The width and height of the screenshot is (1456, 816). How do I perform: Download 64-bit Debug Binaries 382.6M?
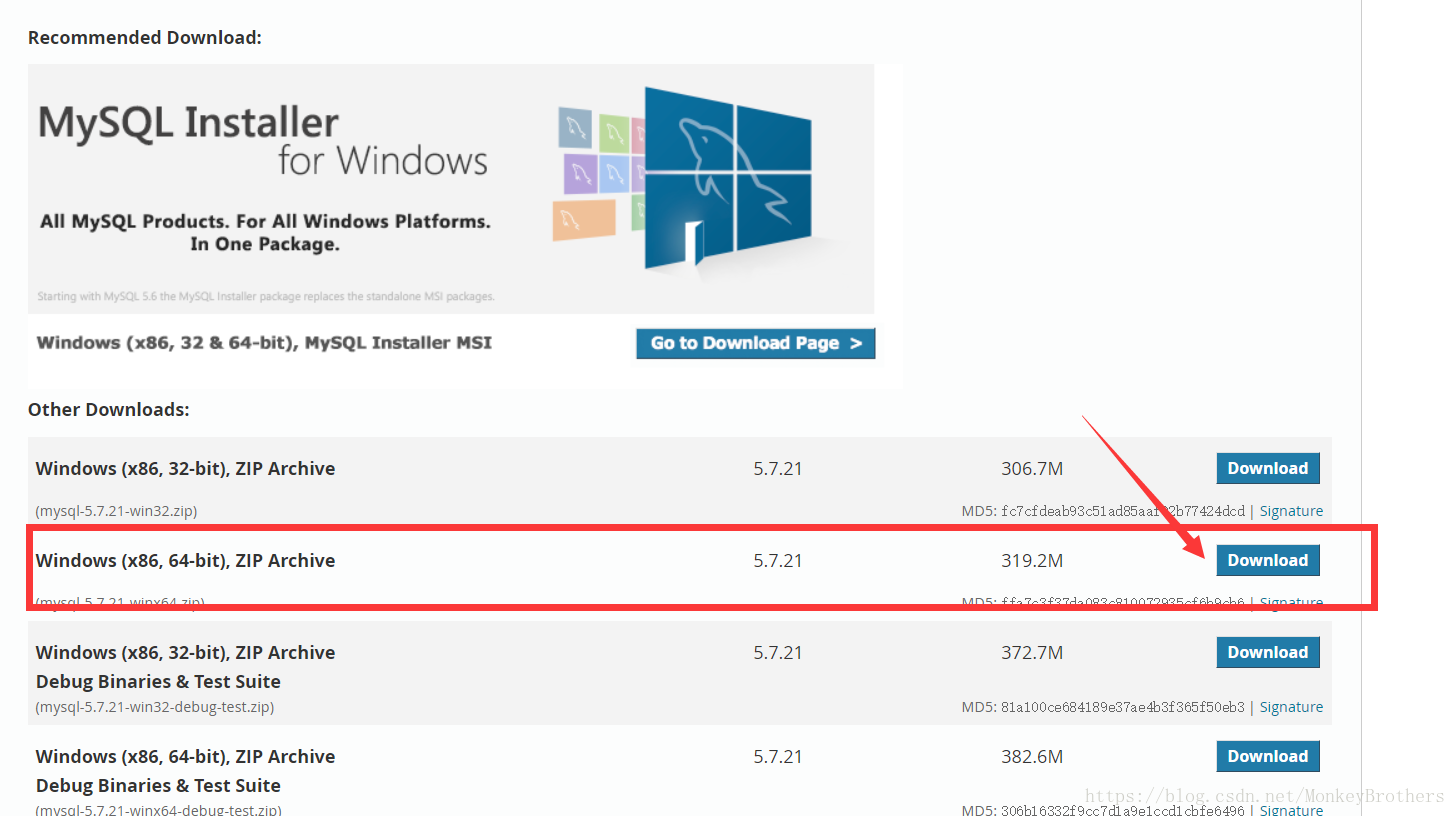click(x=1268, y=756)
